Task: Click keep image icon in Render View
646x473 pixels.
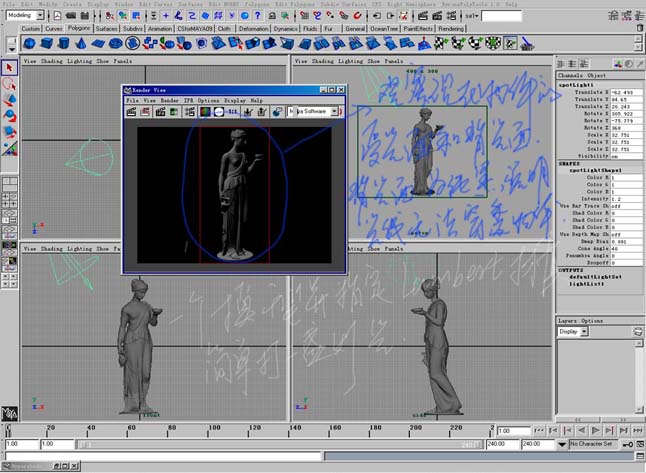Action: click(248, 112)
